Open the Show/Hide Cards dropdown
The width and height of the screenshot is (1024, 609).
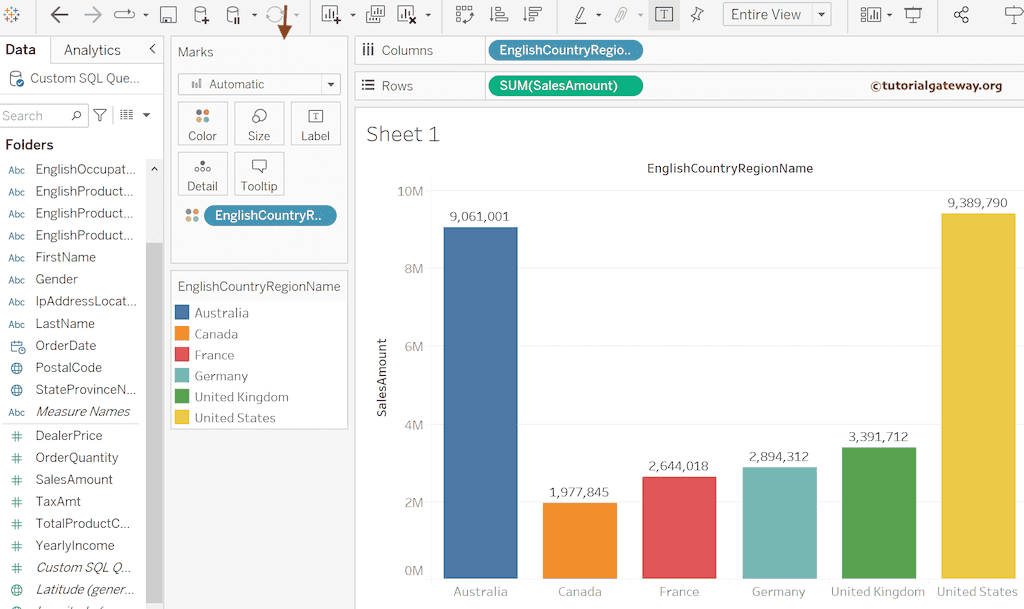pos(871,15)
